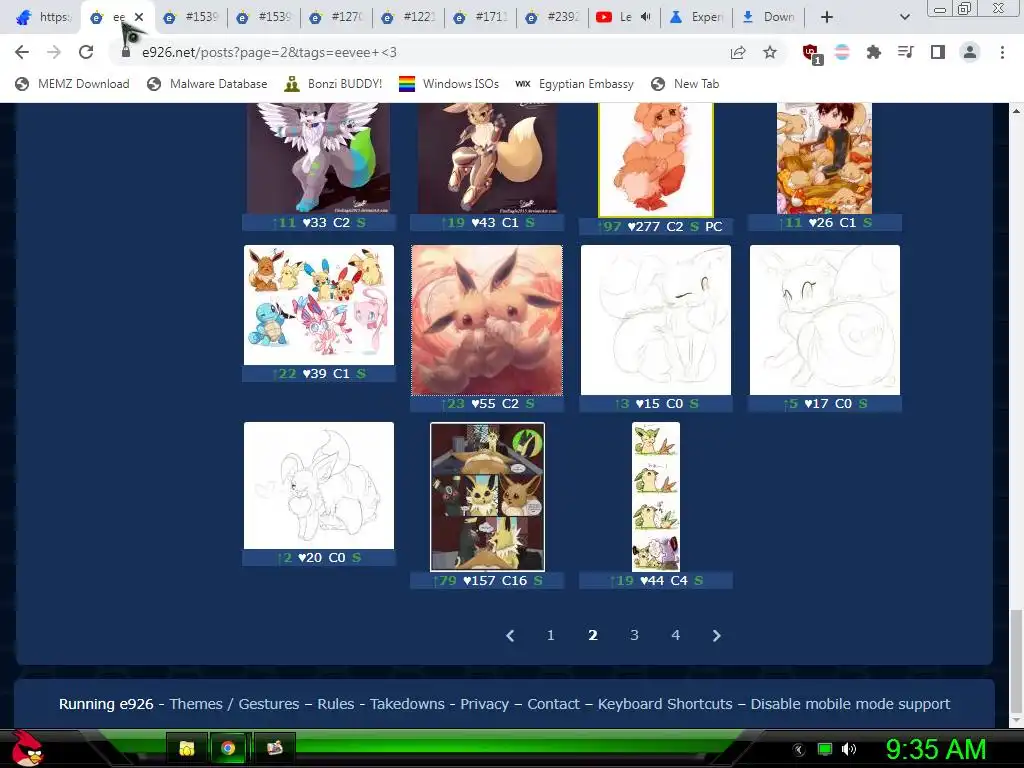
Task: Open the Contact footer link
Action: pyautogui.click(x=553, y=704)
